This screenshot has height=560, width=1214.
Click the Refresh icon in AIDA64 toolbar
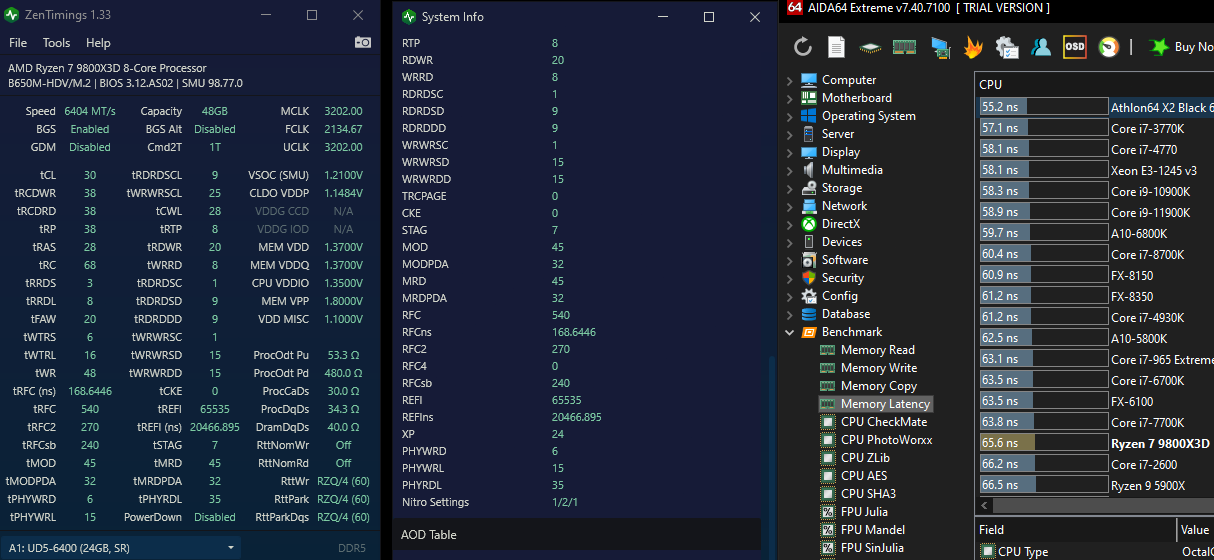pos(803,46)
